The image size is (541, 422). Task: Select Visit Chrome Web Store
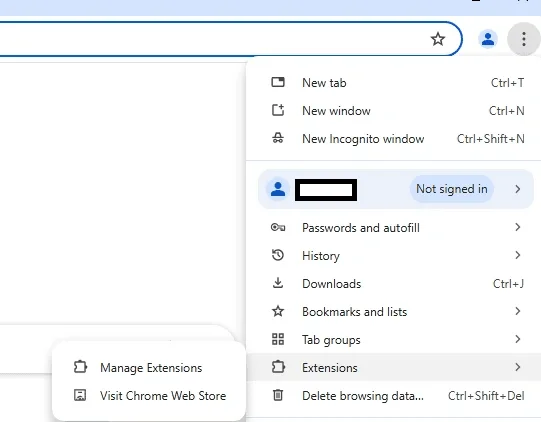point(149,395)
